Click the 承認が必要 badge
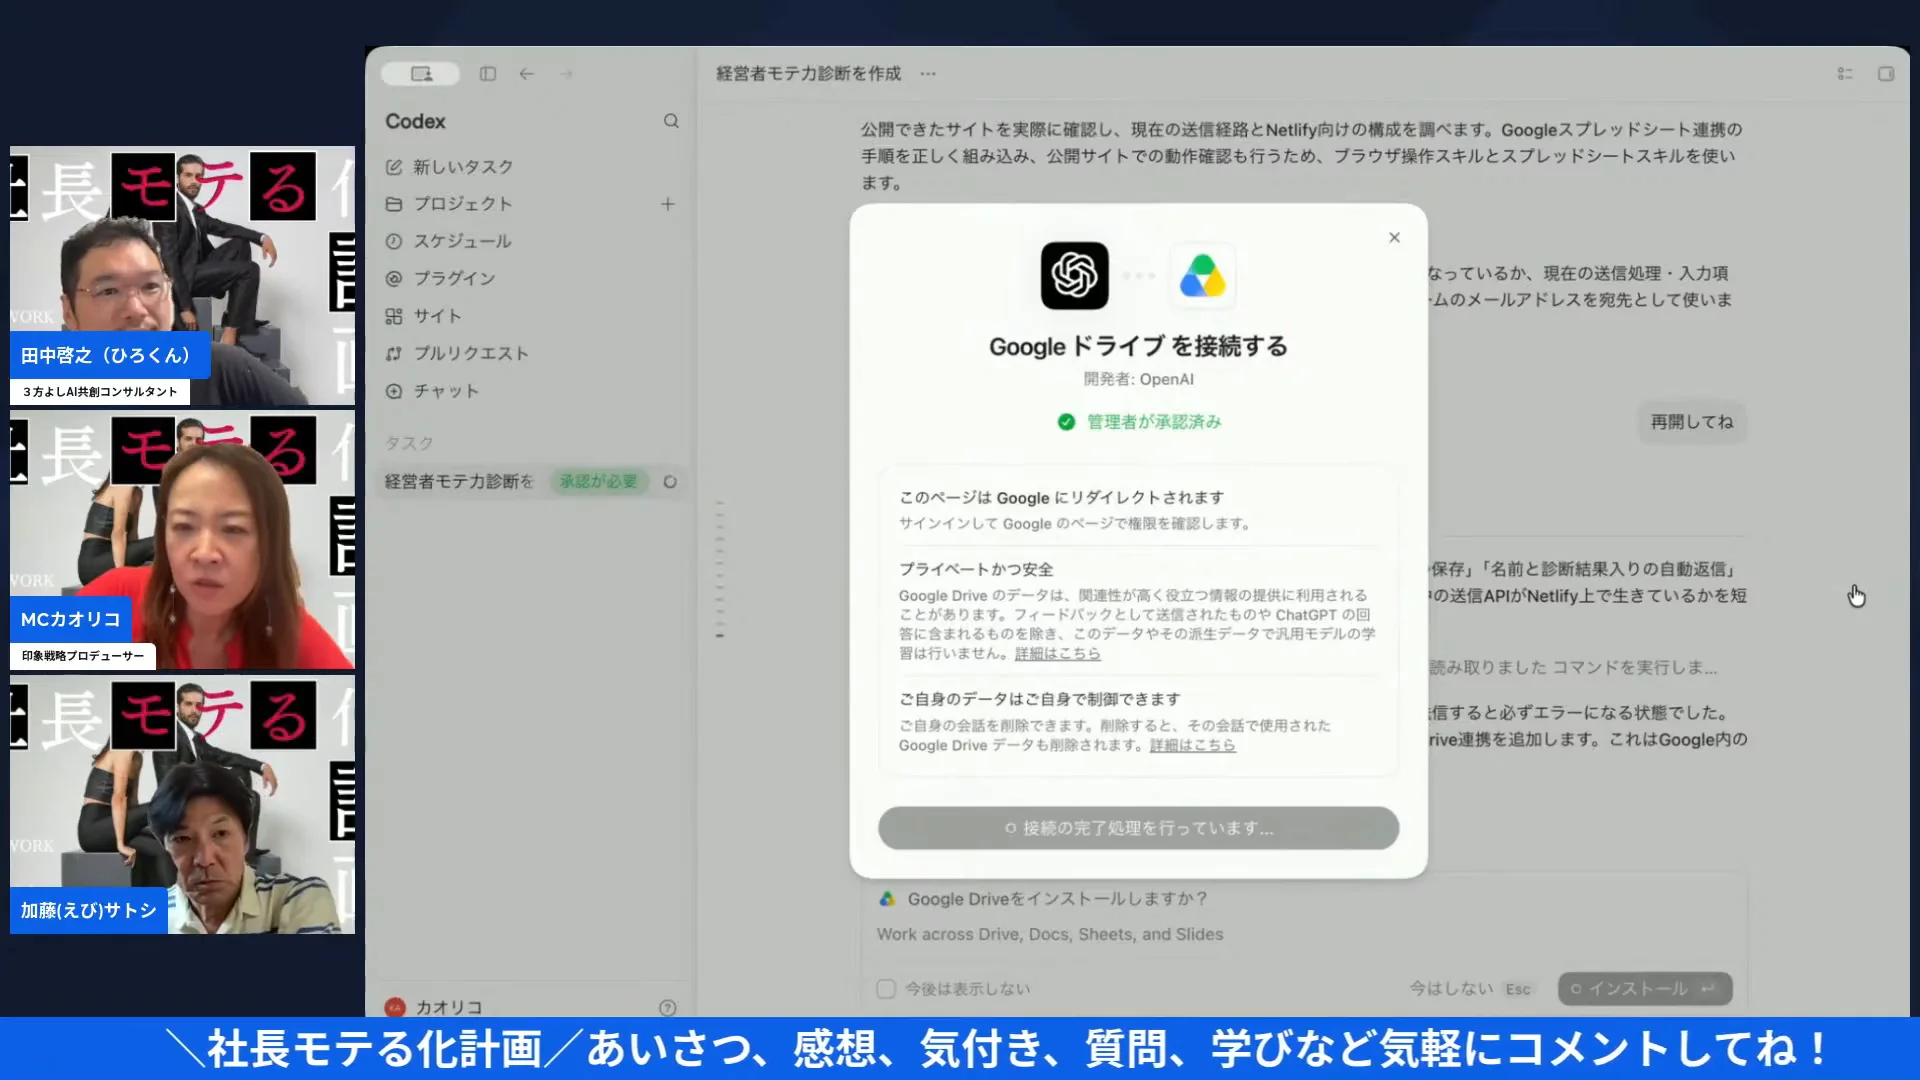The height and width of the screenshot is (1080, 1920). [x=599, y=481]
